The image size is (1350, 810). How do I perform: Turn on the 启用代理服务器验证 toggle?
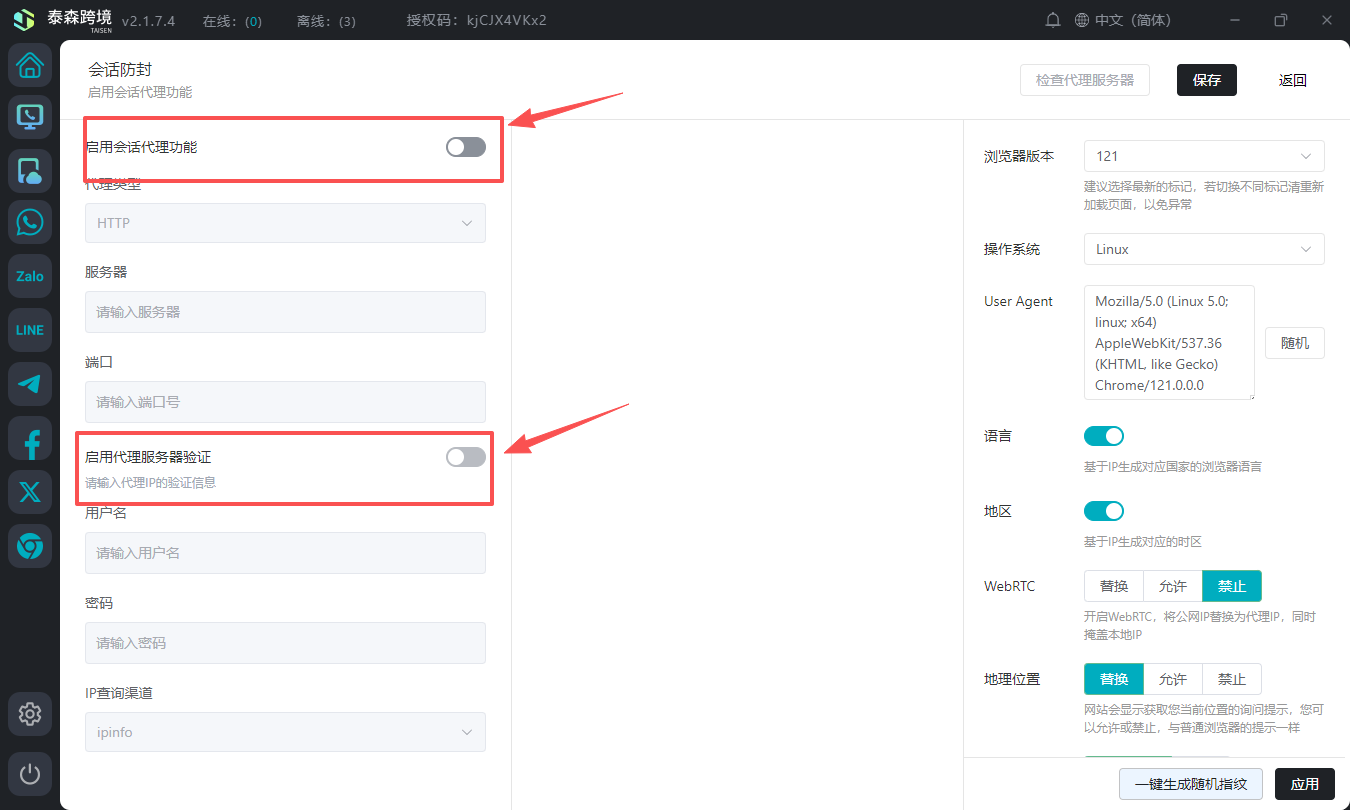click(x=466, y=457)
